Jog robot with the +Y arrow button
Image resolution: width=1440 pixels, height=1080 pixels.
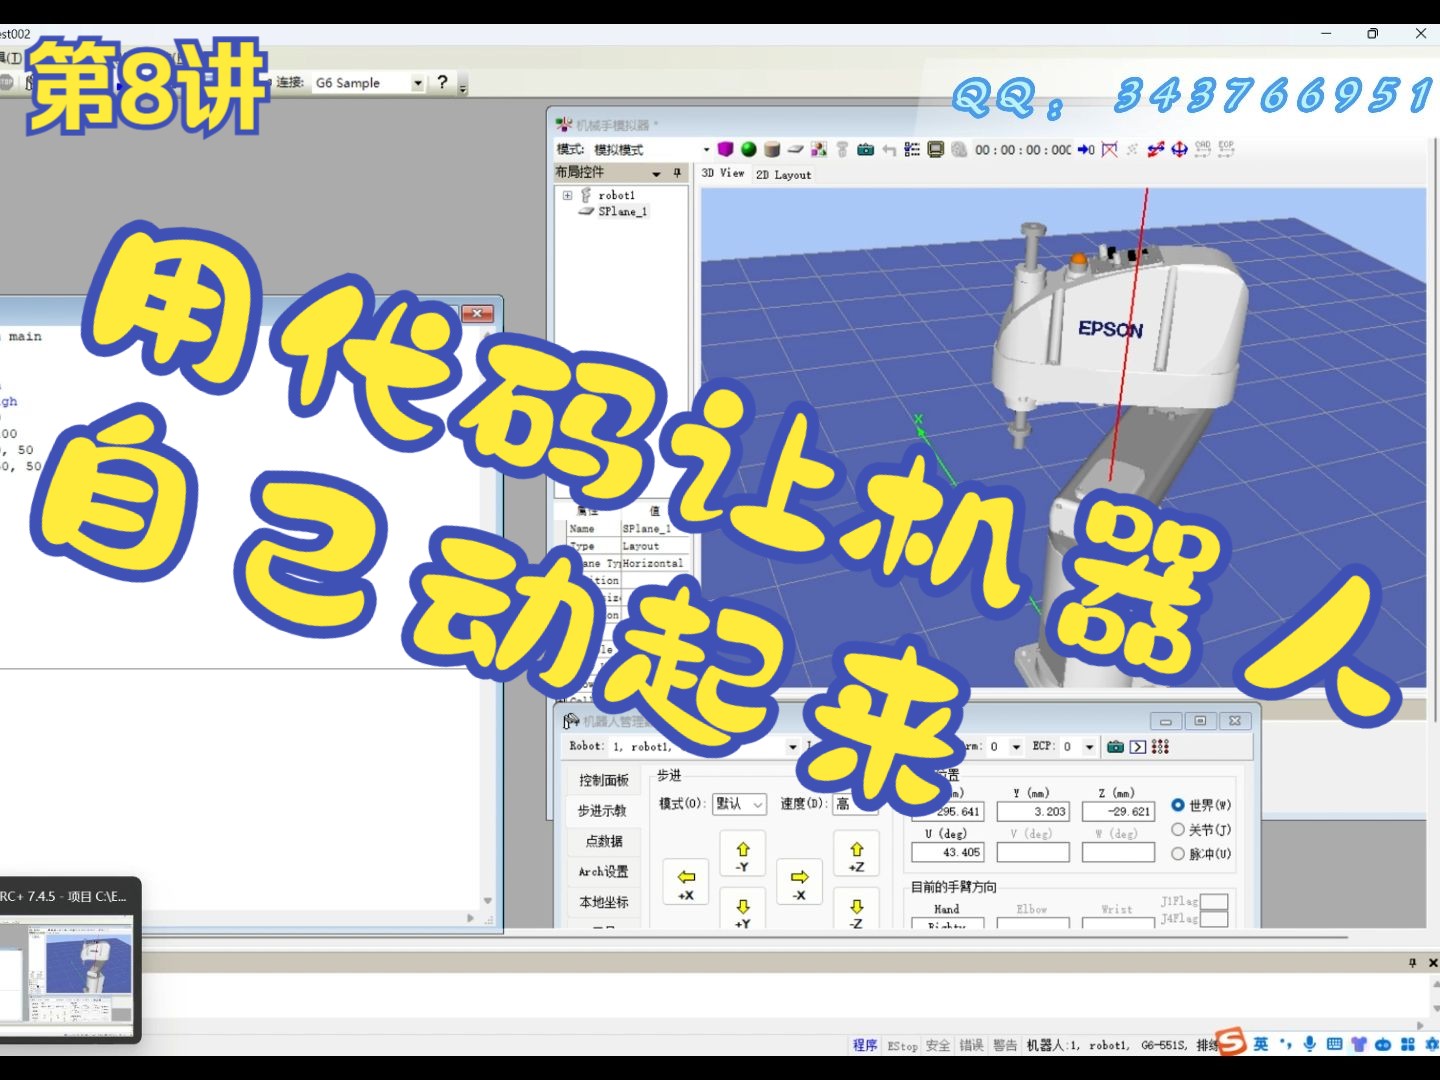(743, 909)
